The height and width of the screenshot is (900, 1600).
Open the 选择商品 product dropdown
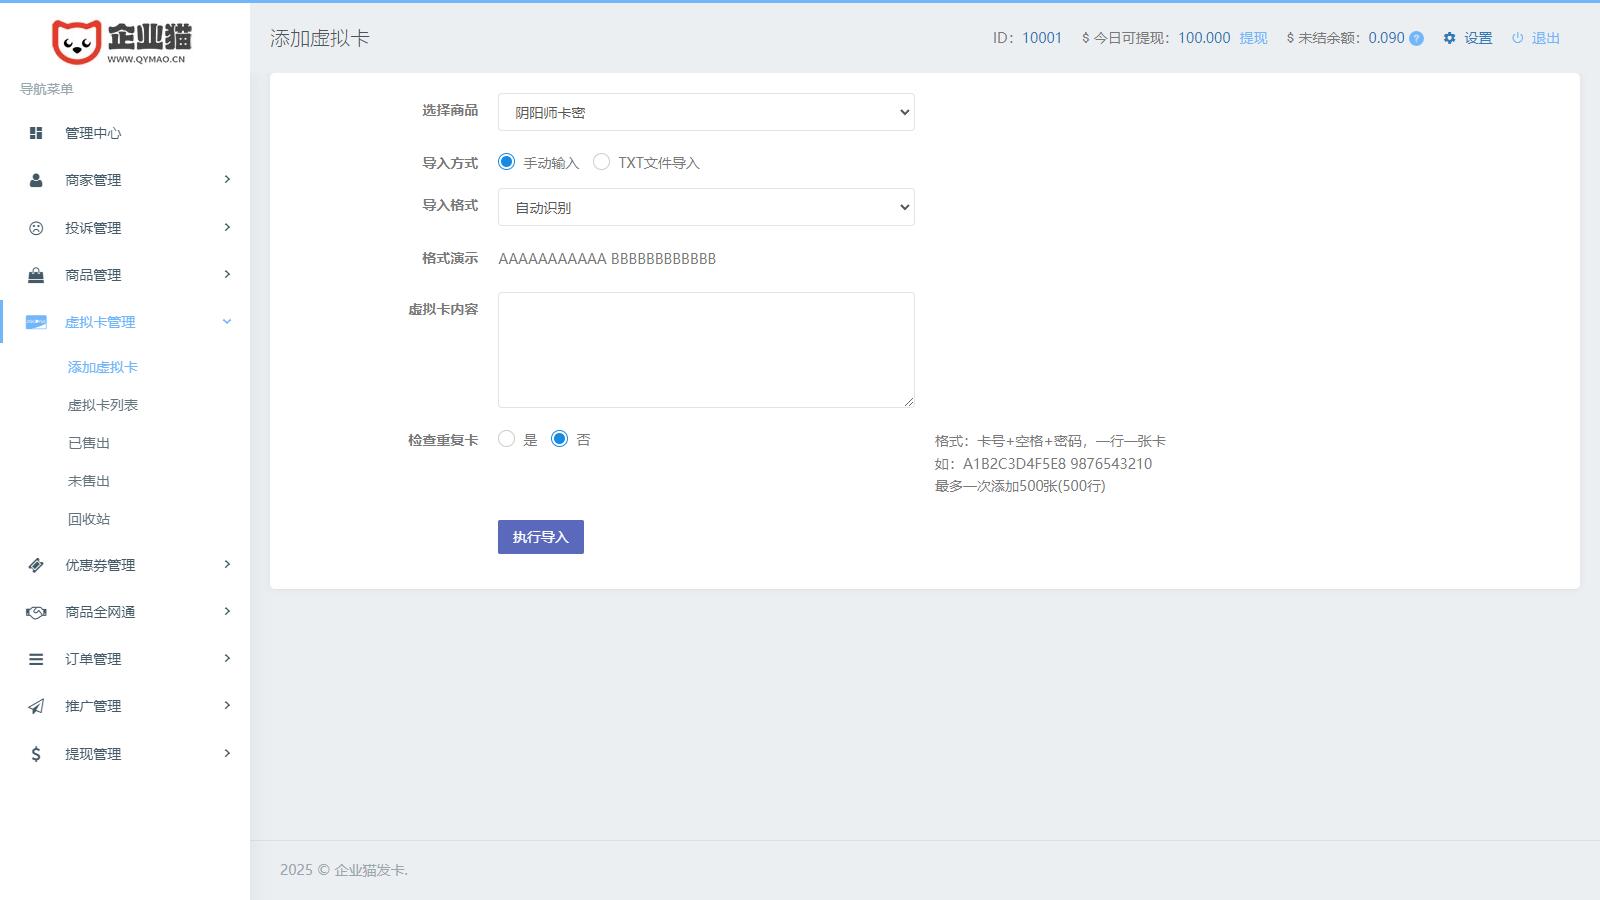[706, 112]
